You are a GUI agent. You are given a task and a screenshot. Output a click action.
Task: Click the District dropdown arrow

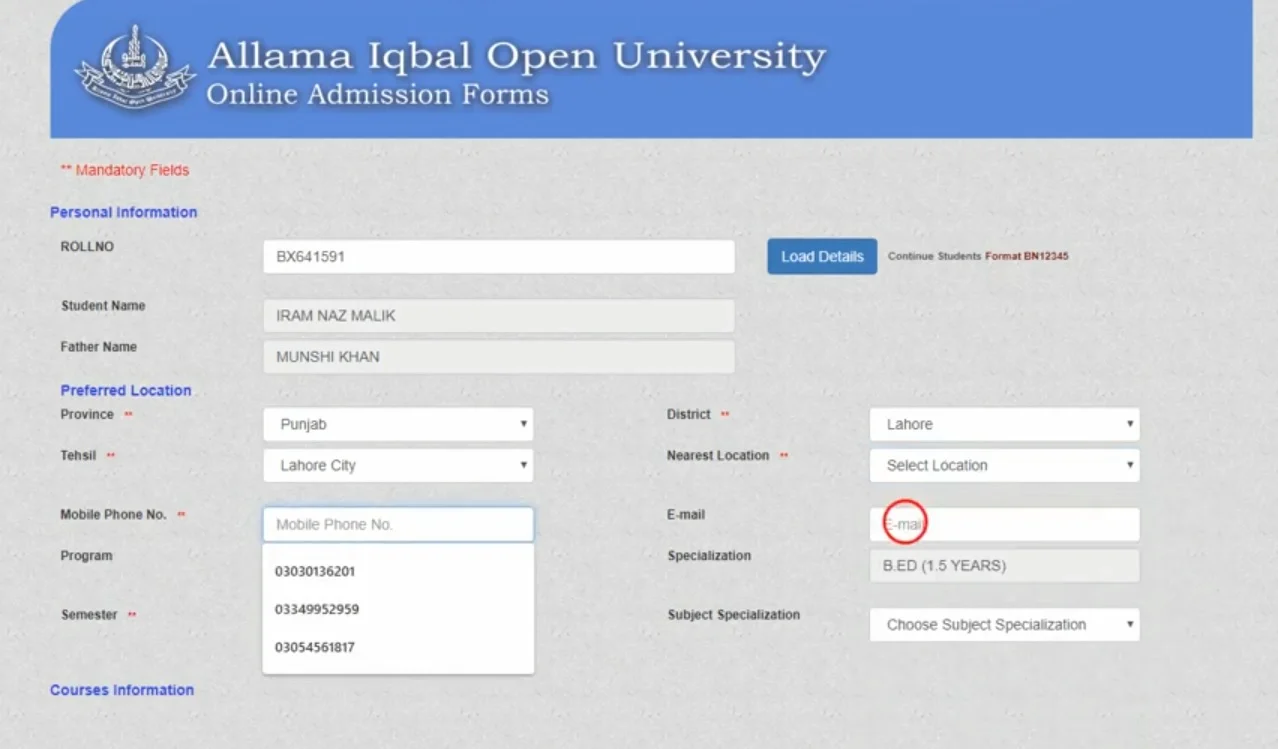tap(1129, 424)
